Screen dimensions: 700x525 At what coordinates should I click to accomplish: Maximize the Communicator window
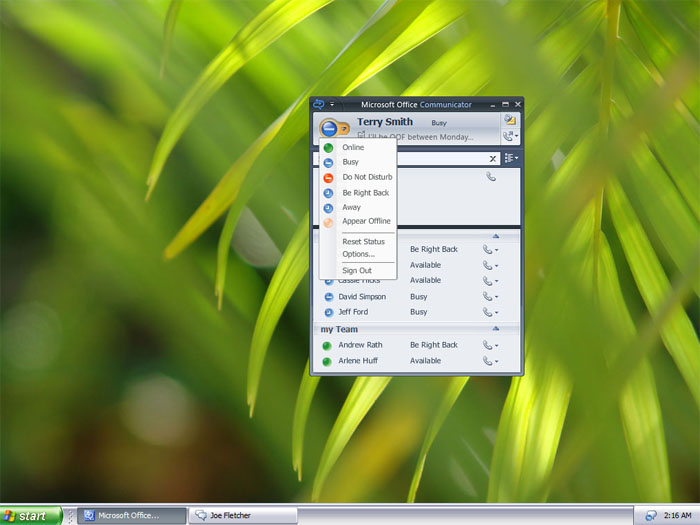pos(505,104)
